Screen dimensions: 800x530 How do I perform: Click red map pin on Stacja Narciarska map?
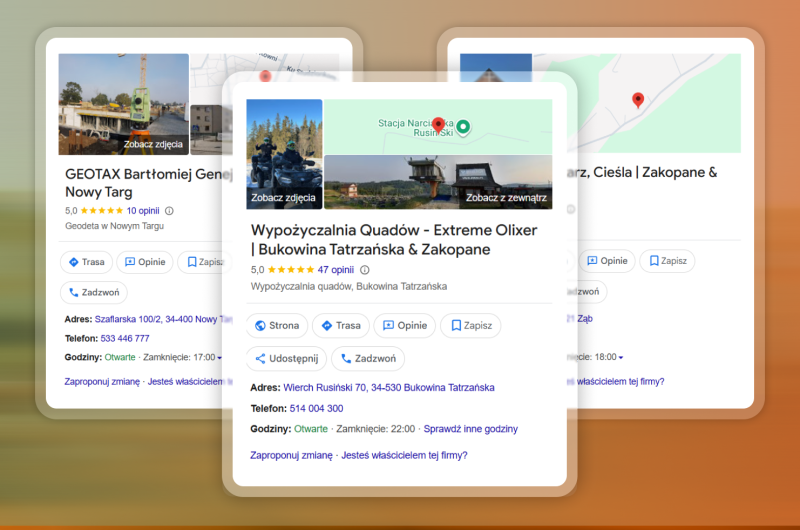pos(438,124)
